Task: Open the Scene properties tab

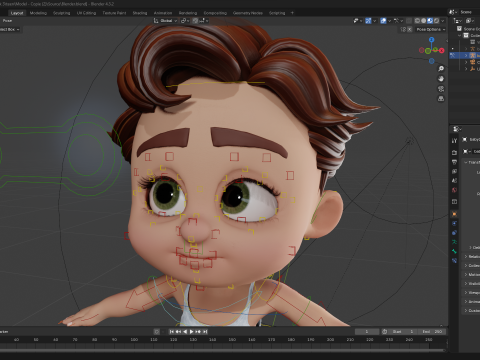Action: click(x=454, y=181)
